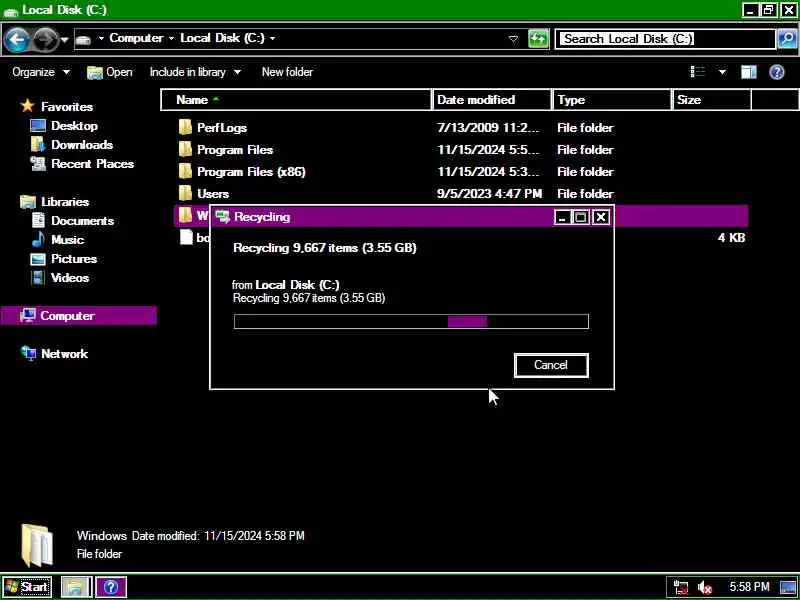
Task: Click the Show desktop button
Action: point(788,587)
